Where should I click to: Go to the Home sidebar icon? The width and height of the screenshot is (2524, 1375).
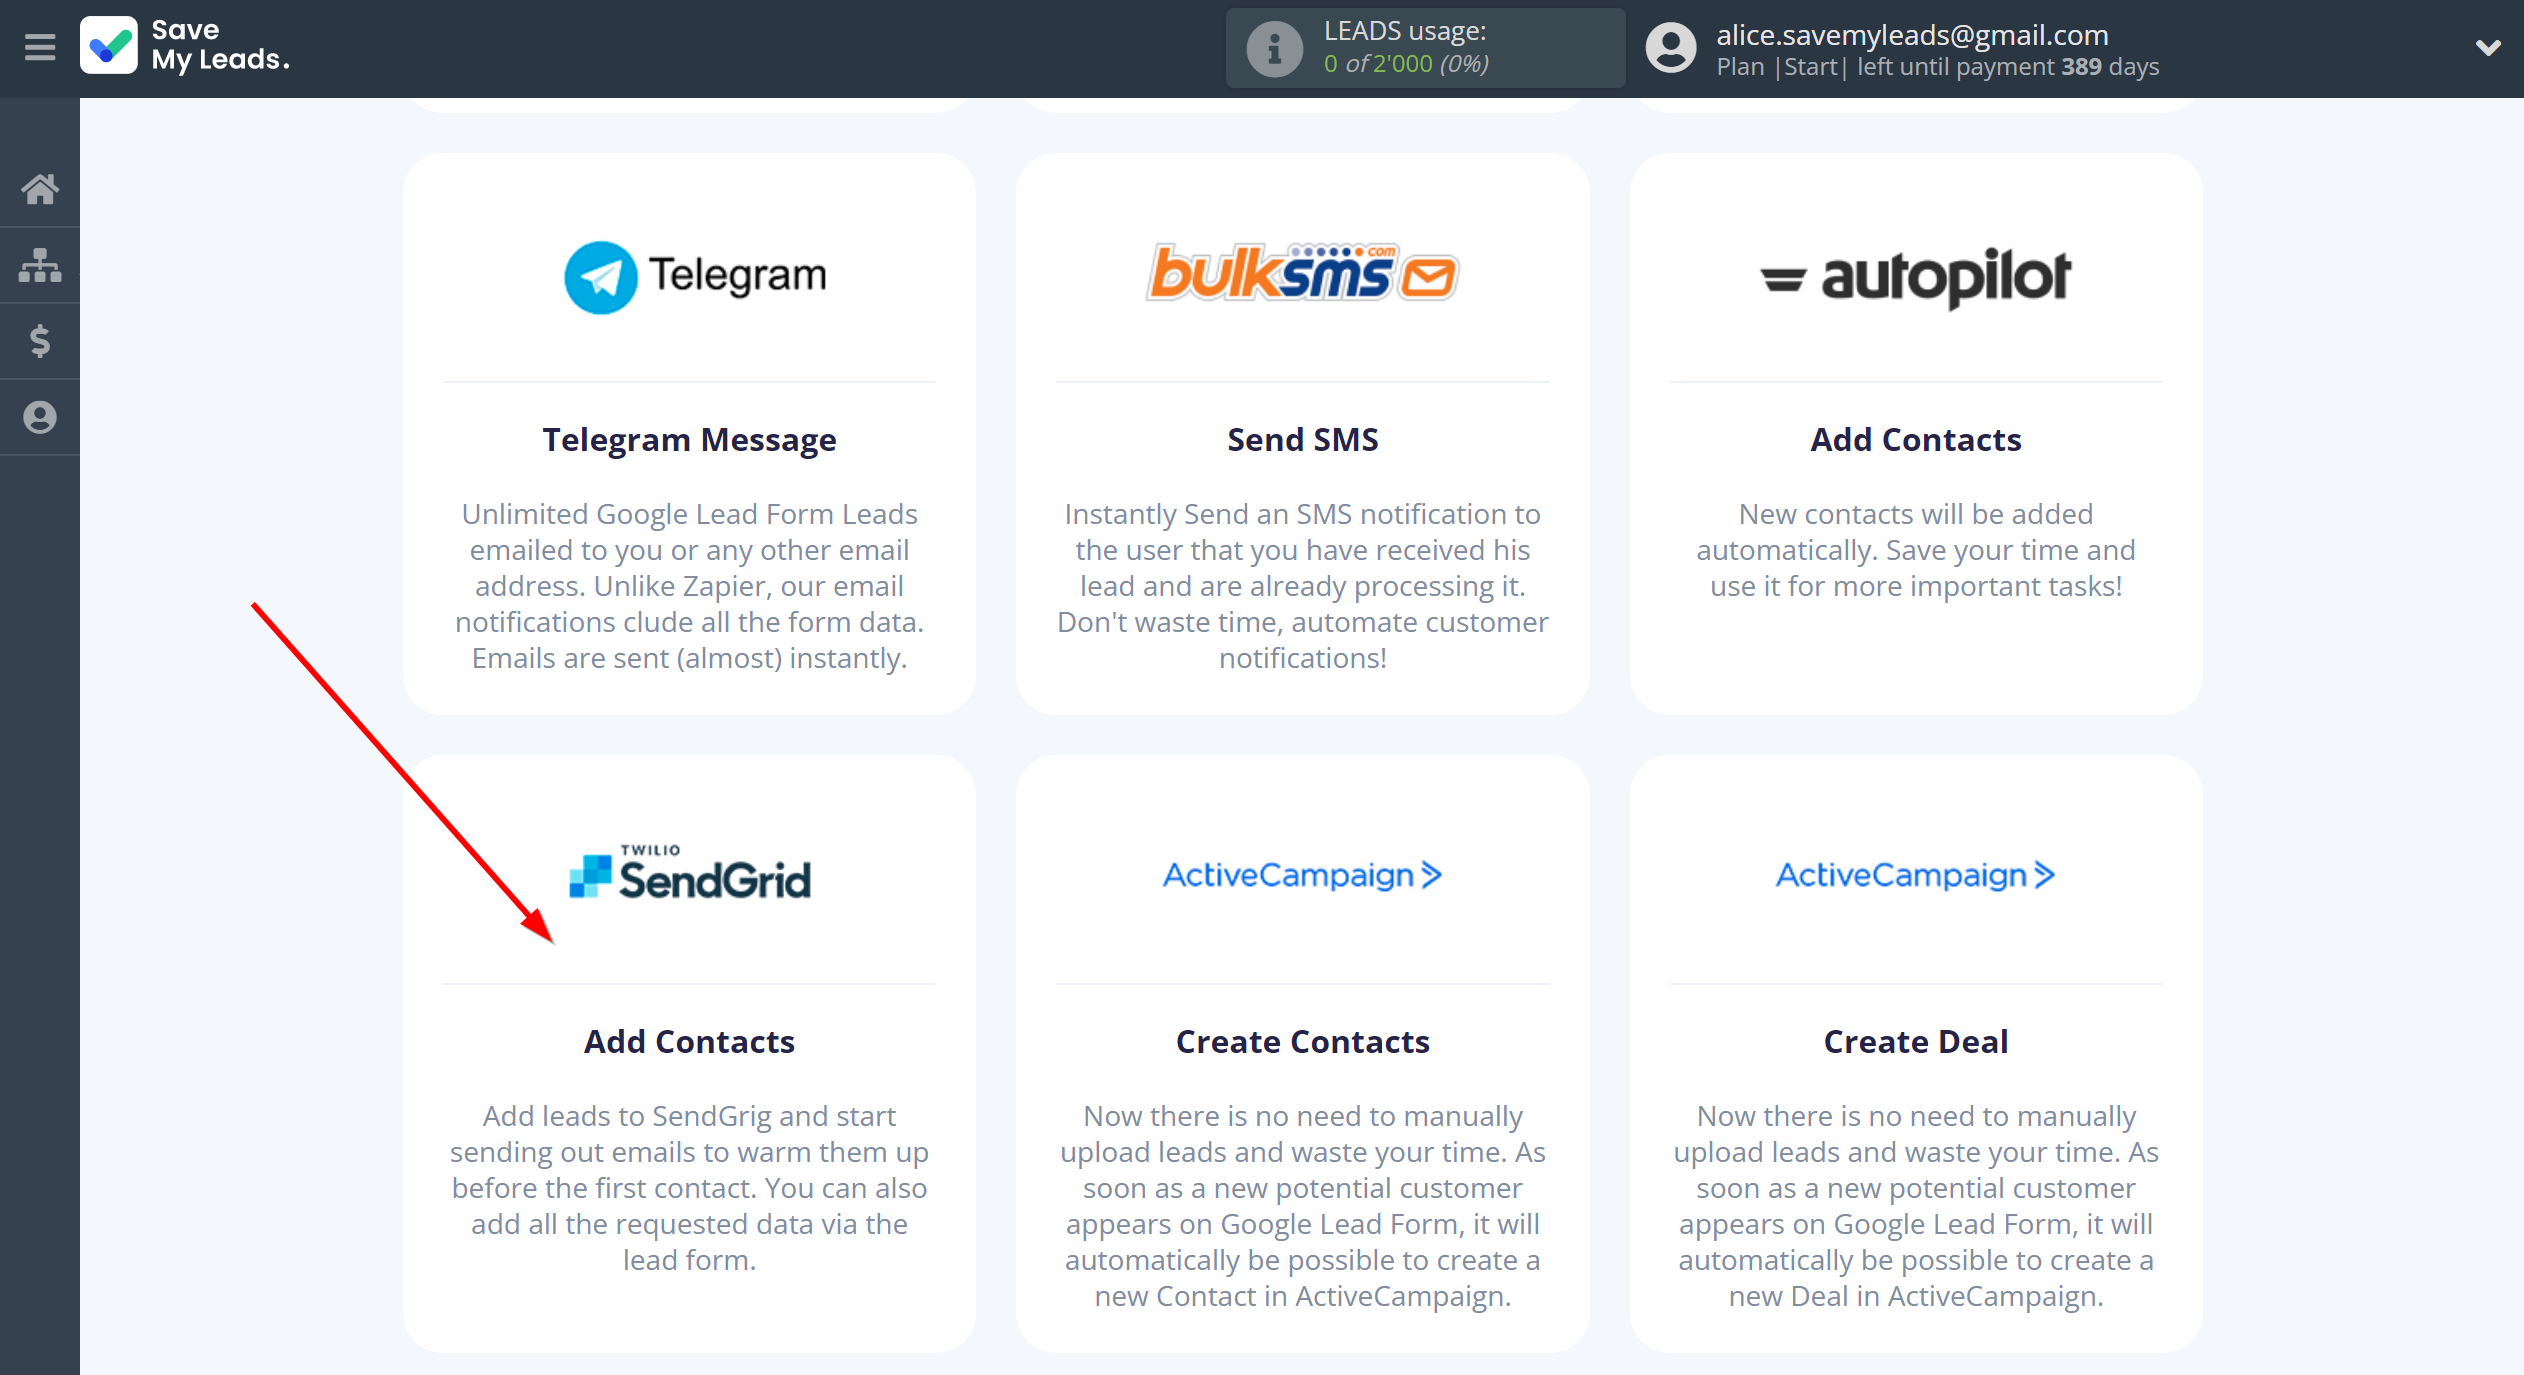(x=40, y=189)
